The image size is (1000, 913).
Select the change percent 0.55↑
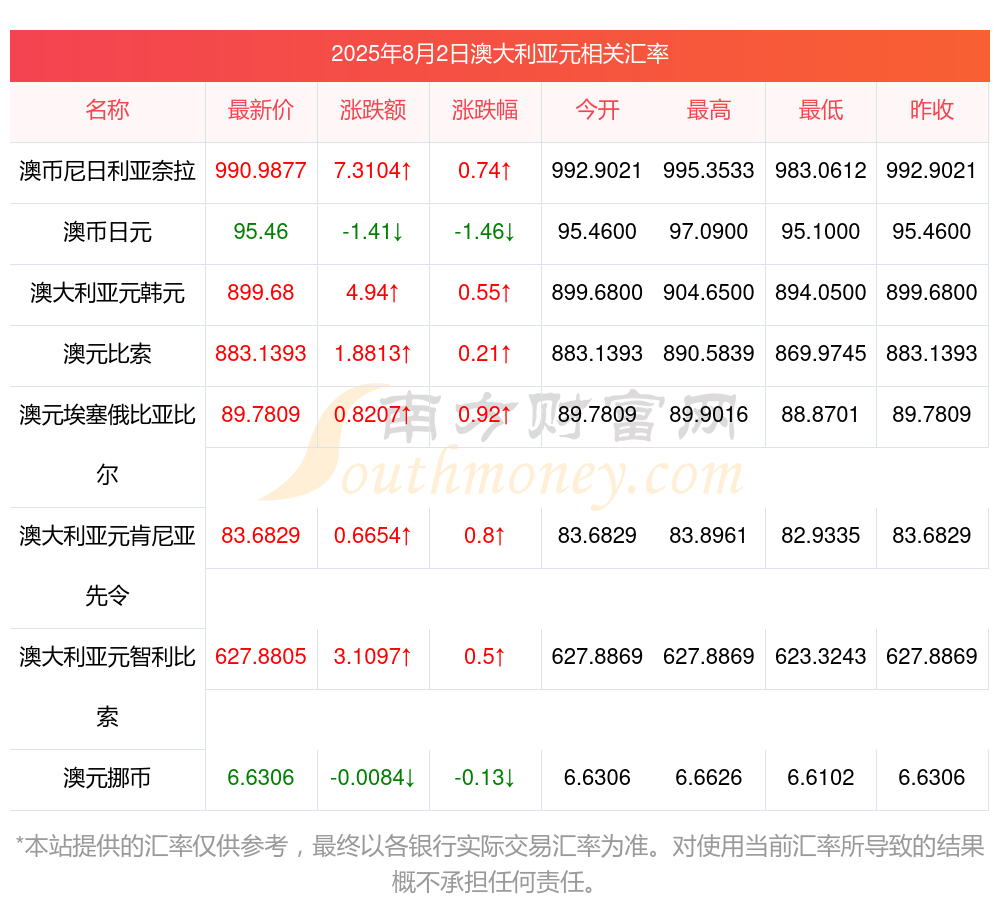(x=485, y=293)
